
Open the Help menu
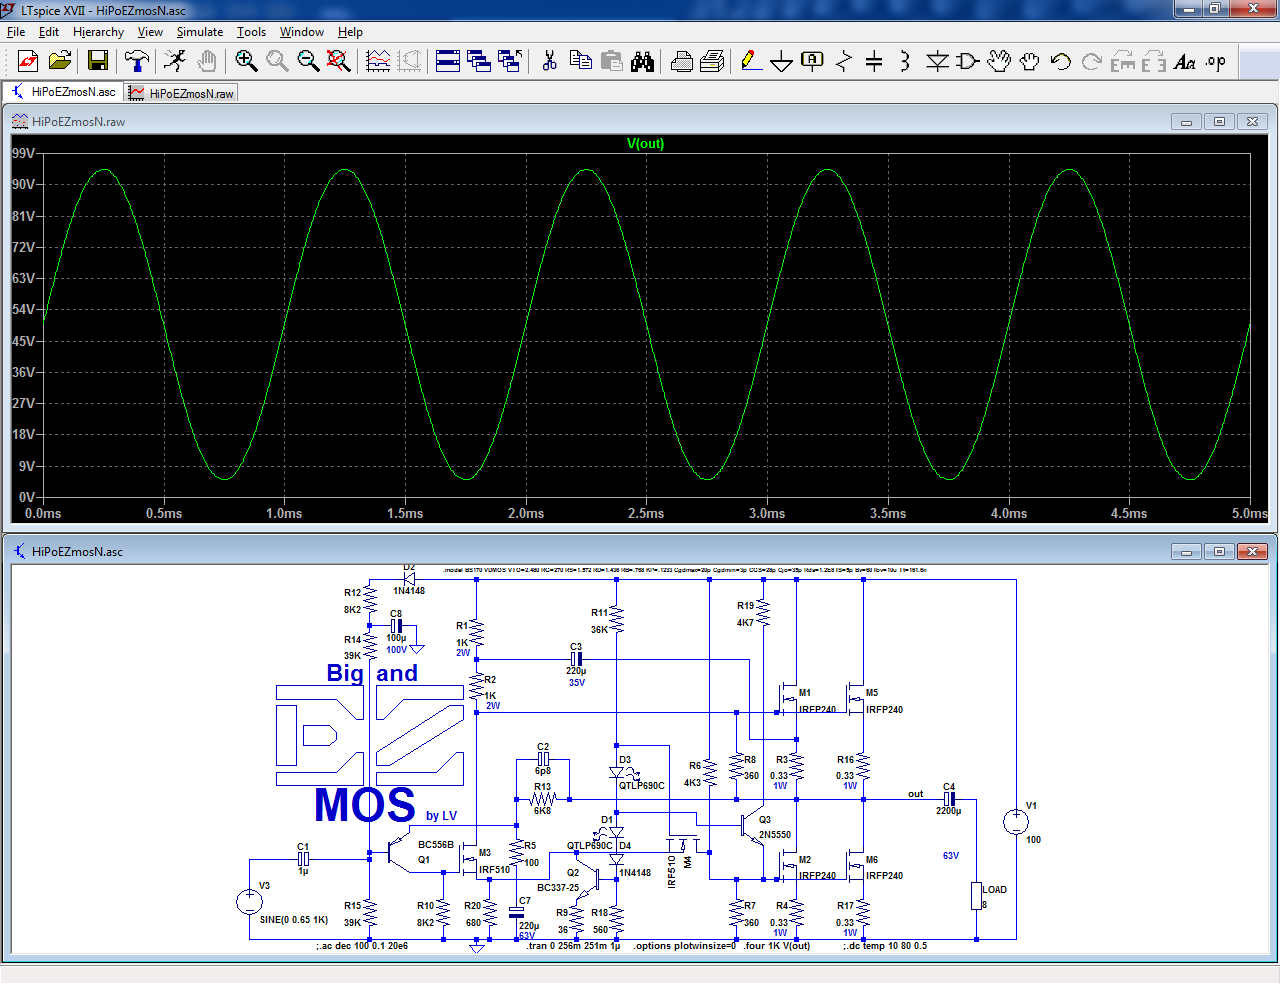pyautogui.click(x=350, y=32)
